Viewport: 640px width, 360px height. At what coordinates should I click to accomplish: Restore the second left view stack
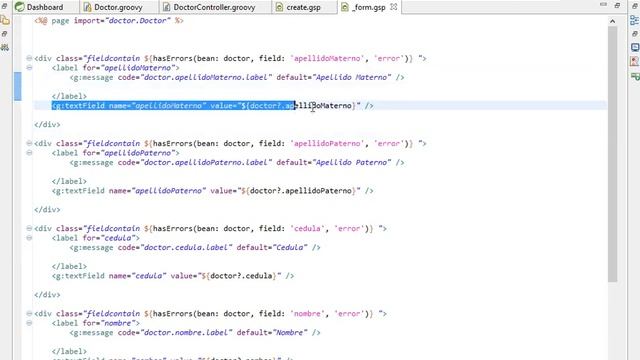[4, 34]
